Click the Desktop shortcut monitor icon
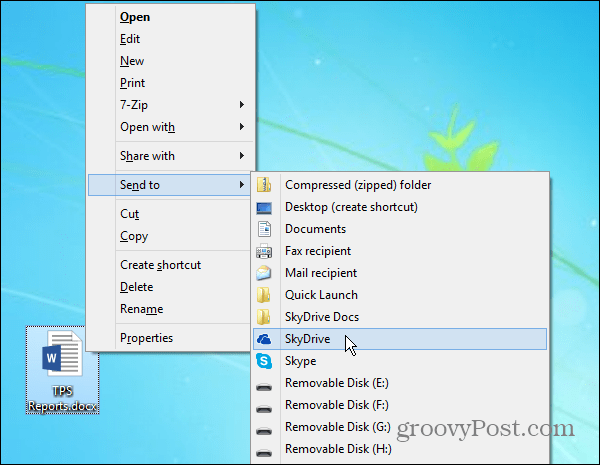Screen dimensions: 600x465 [x=264, y=208]
